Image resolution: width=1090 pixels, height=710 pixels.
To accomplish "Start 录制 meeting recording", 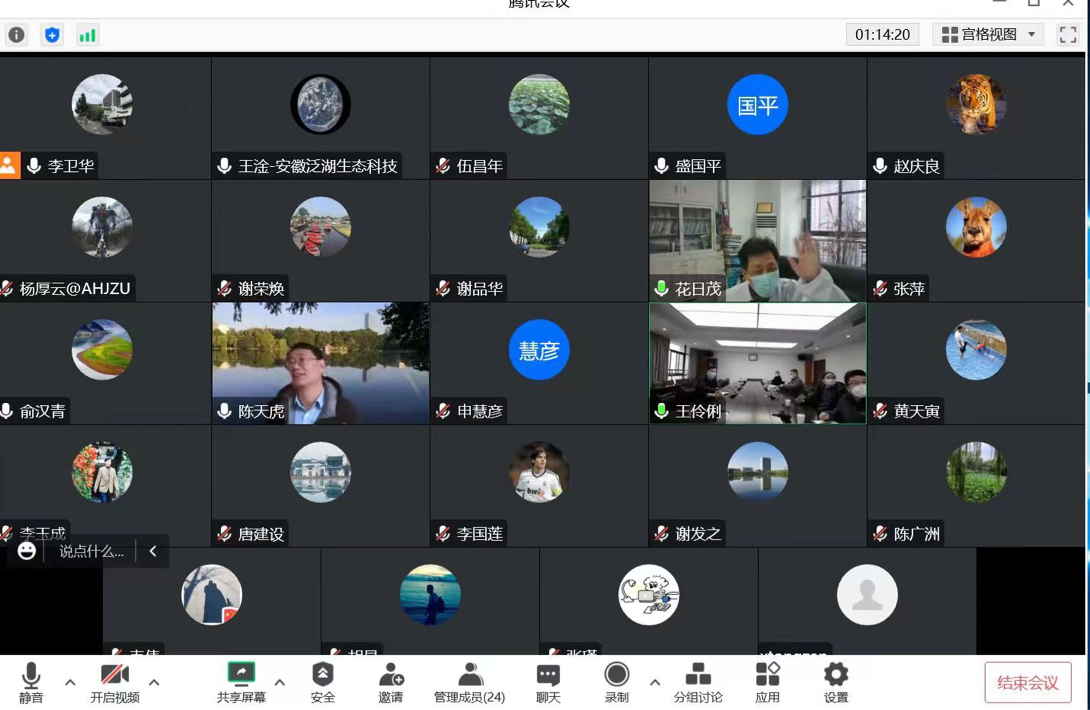I will point(617,682).
